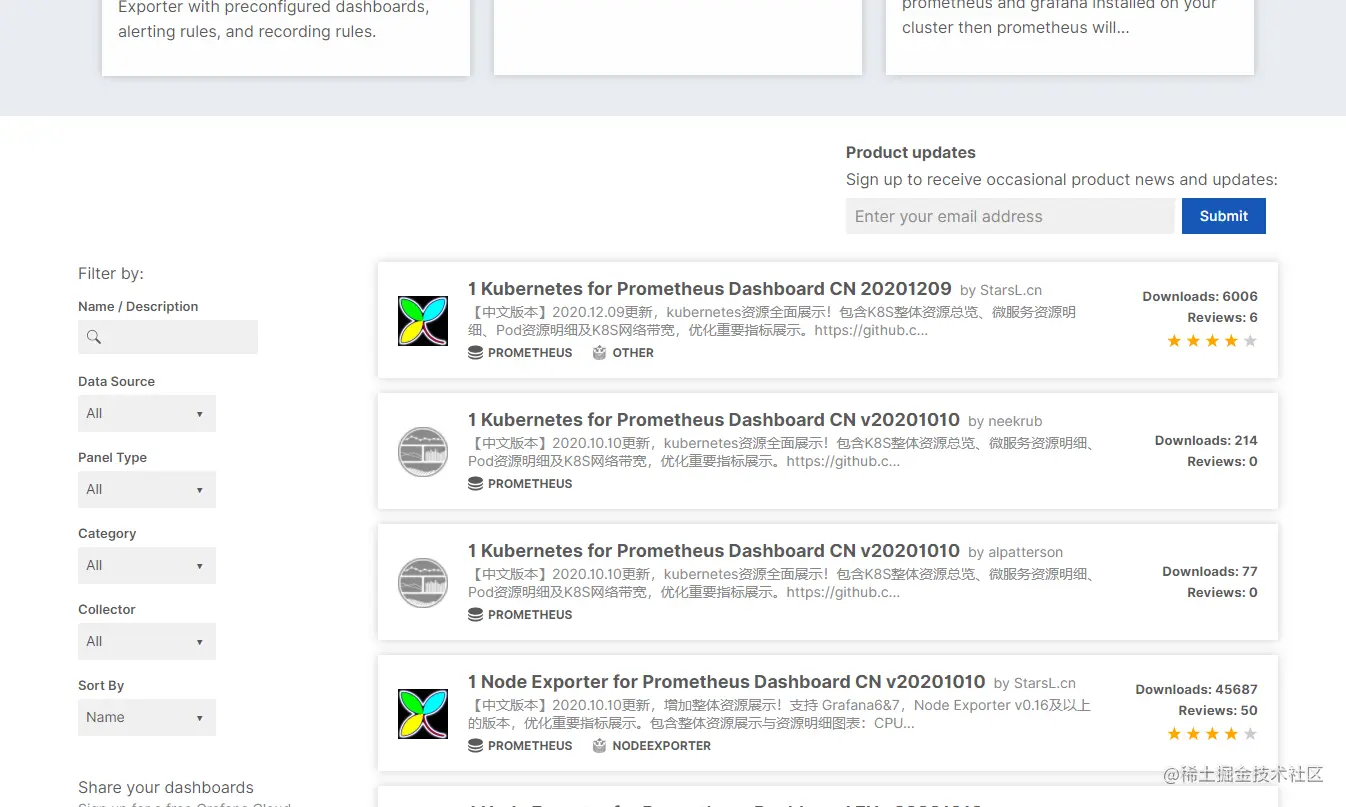
Task: Click the Prometheus database icon in neekrub card
Action: pyautogui.click(x=476, y=484)
